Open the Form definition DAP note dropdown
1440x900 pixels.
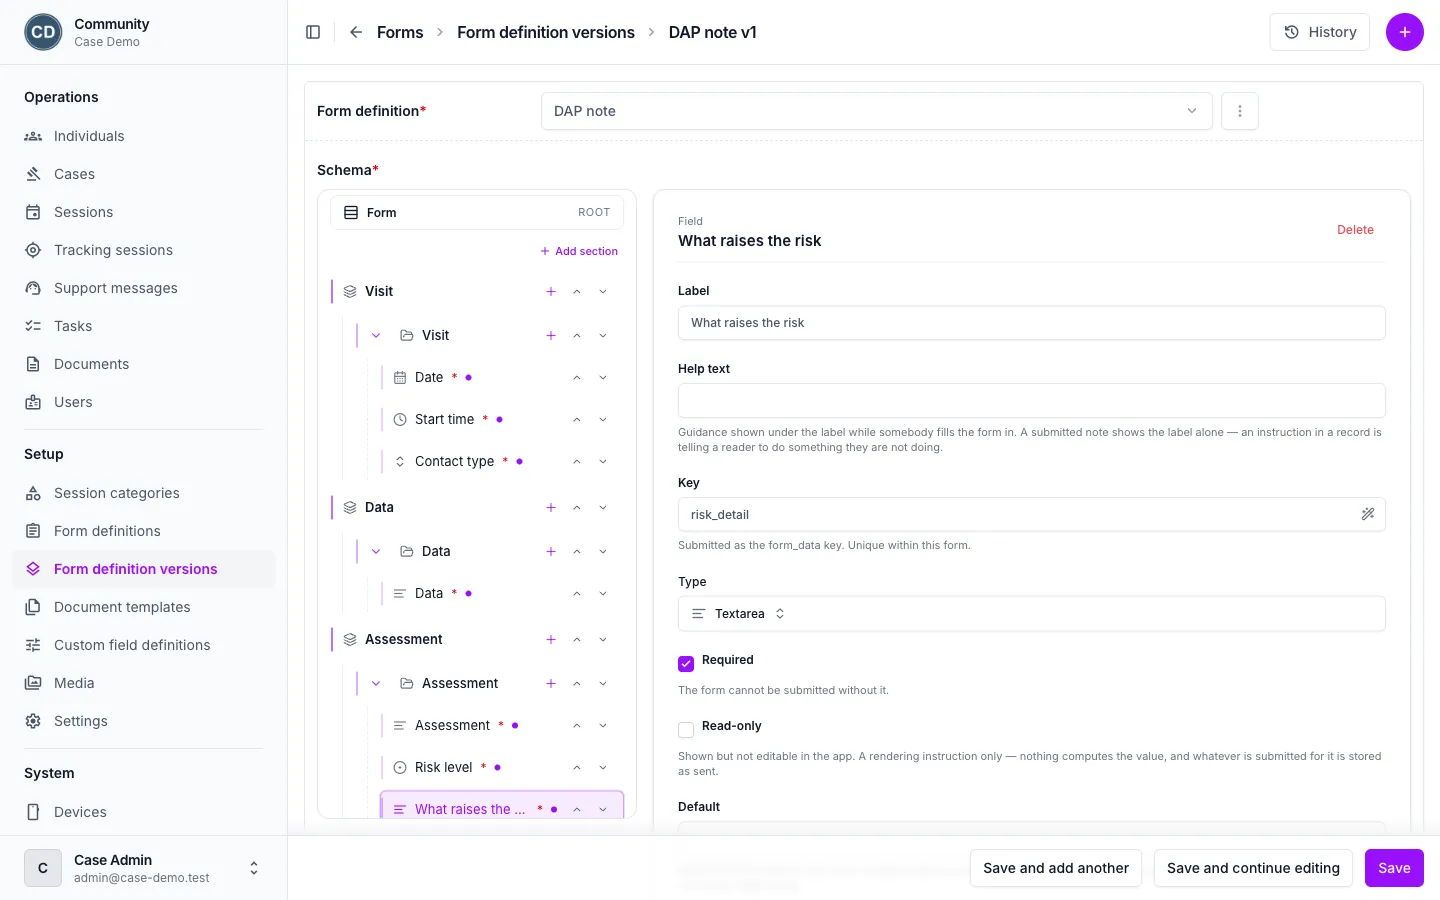[x=877, y=111]
